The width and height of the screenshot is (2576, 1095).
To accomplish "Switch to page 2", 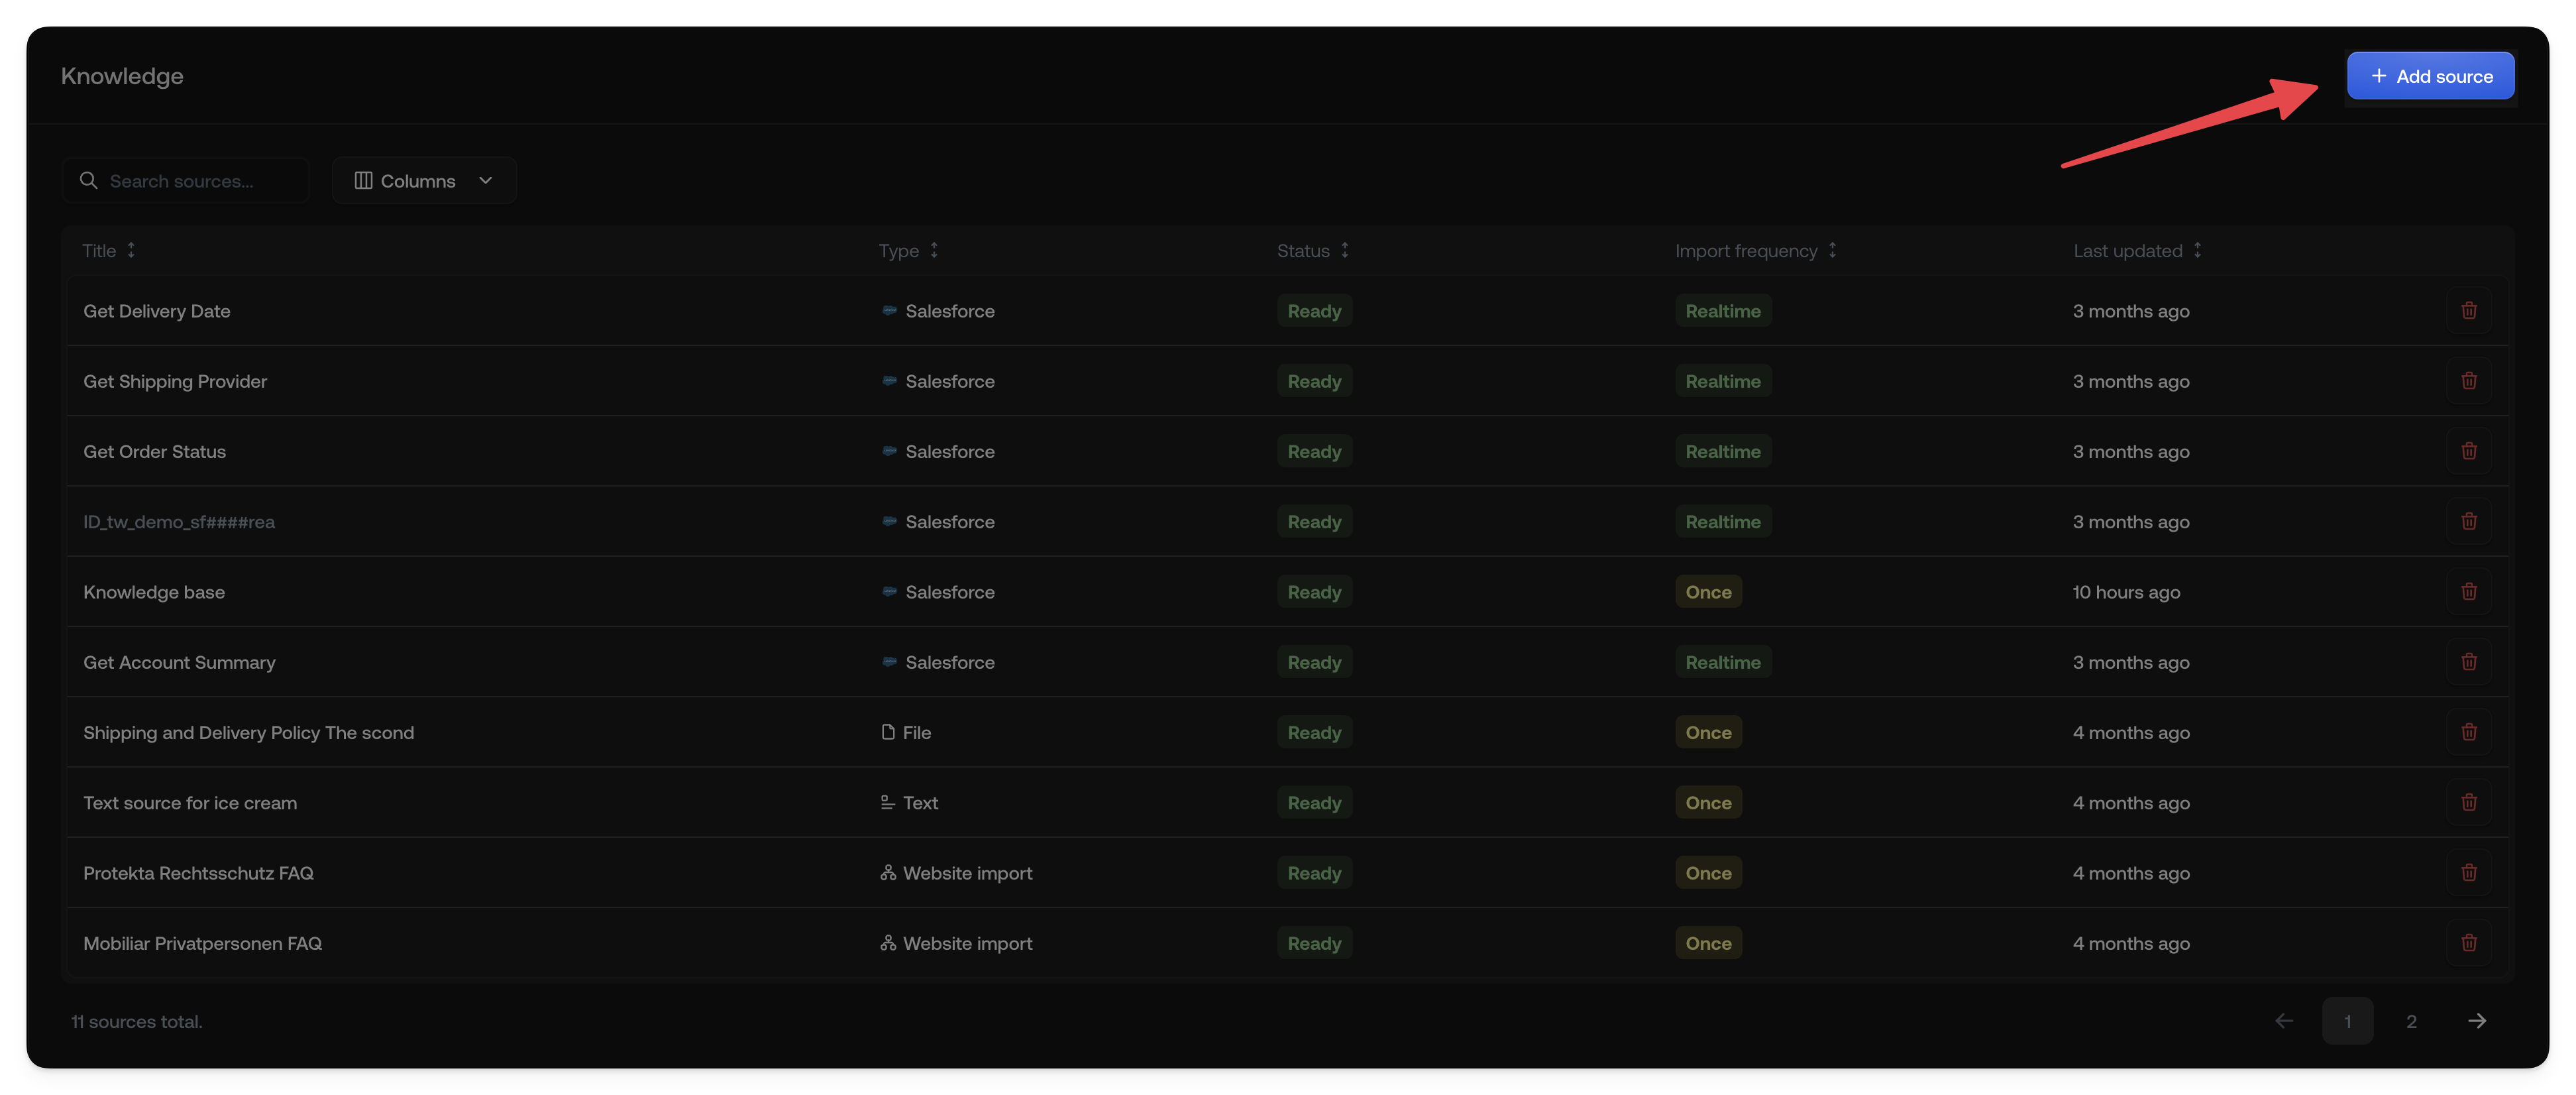I will click(x=2411, y=1021).
